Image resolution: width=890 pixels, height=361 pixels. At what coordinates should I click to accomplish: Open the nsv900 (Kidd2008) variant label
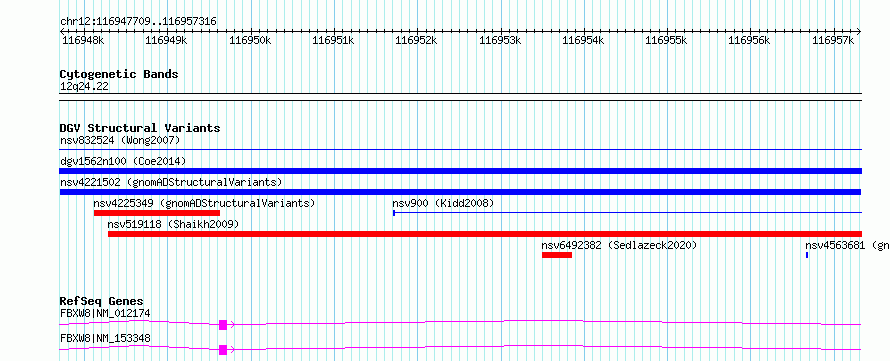click(x=443, y=203)
